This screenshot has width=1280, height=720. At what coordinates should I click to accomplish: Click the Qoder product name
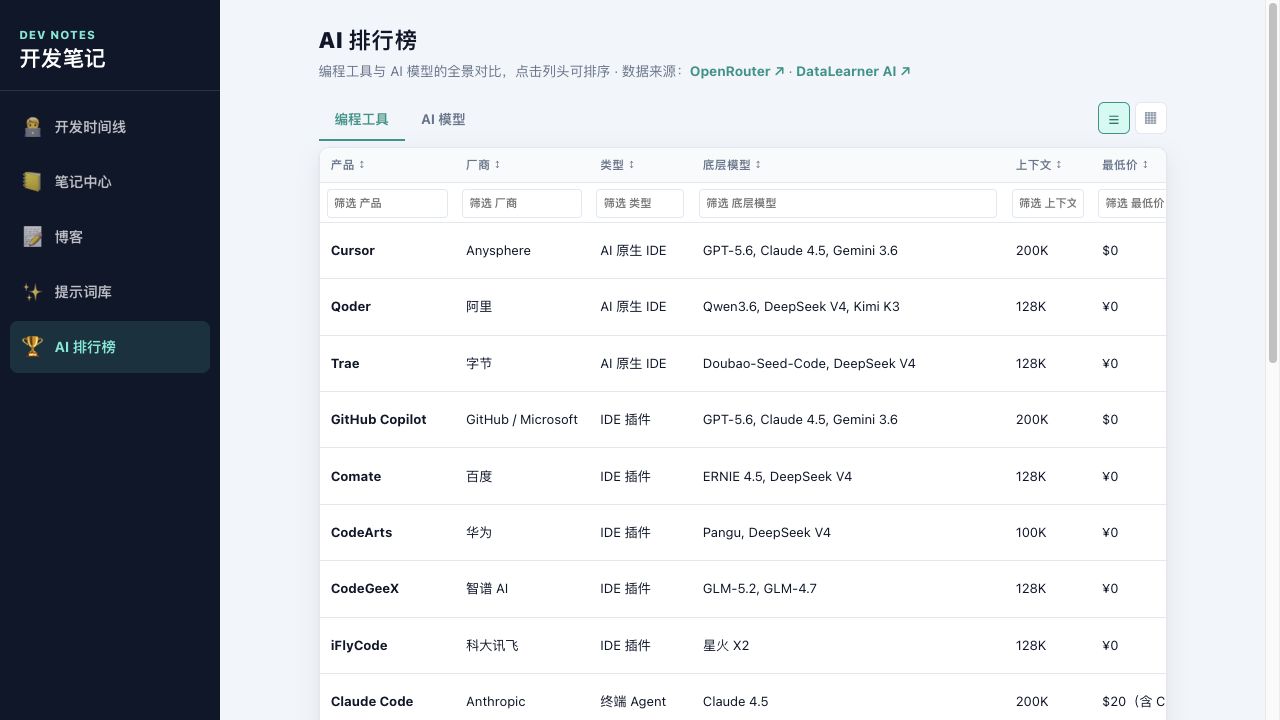351,307
